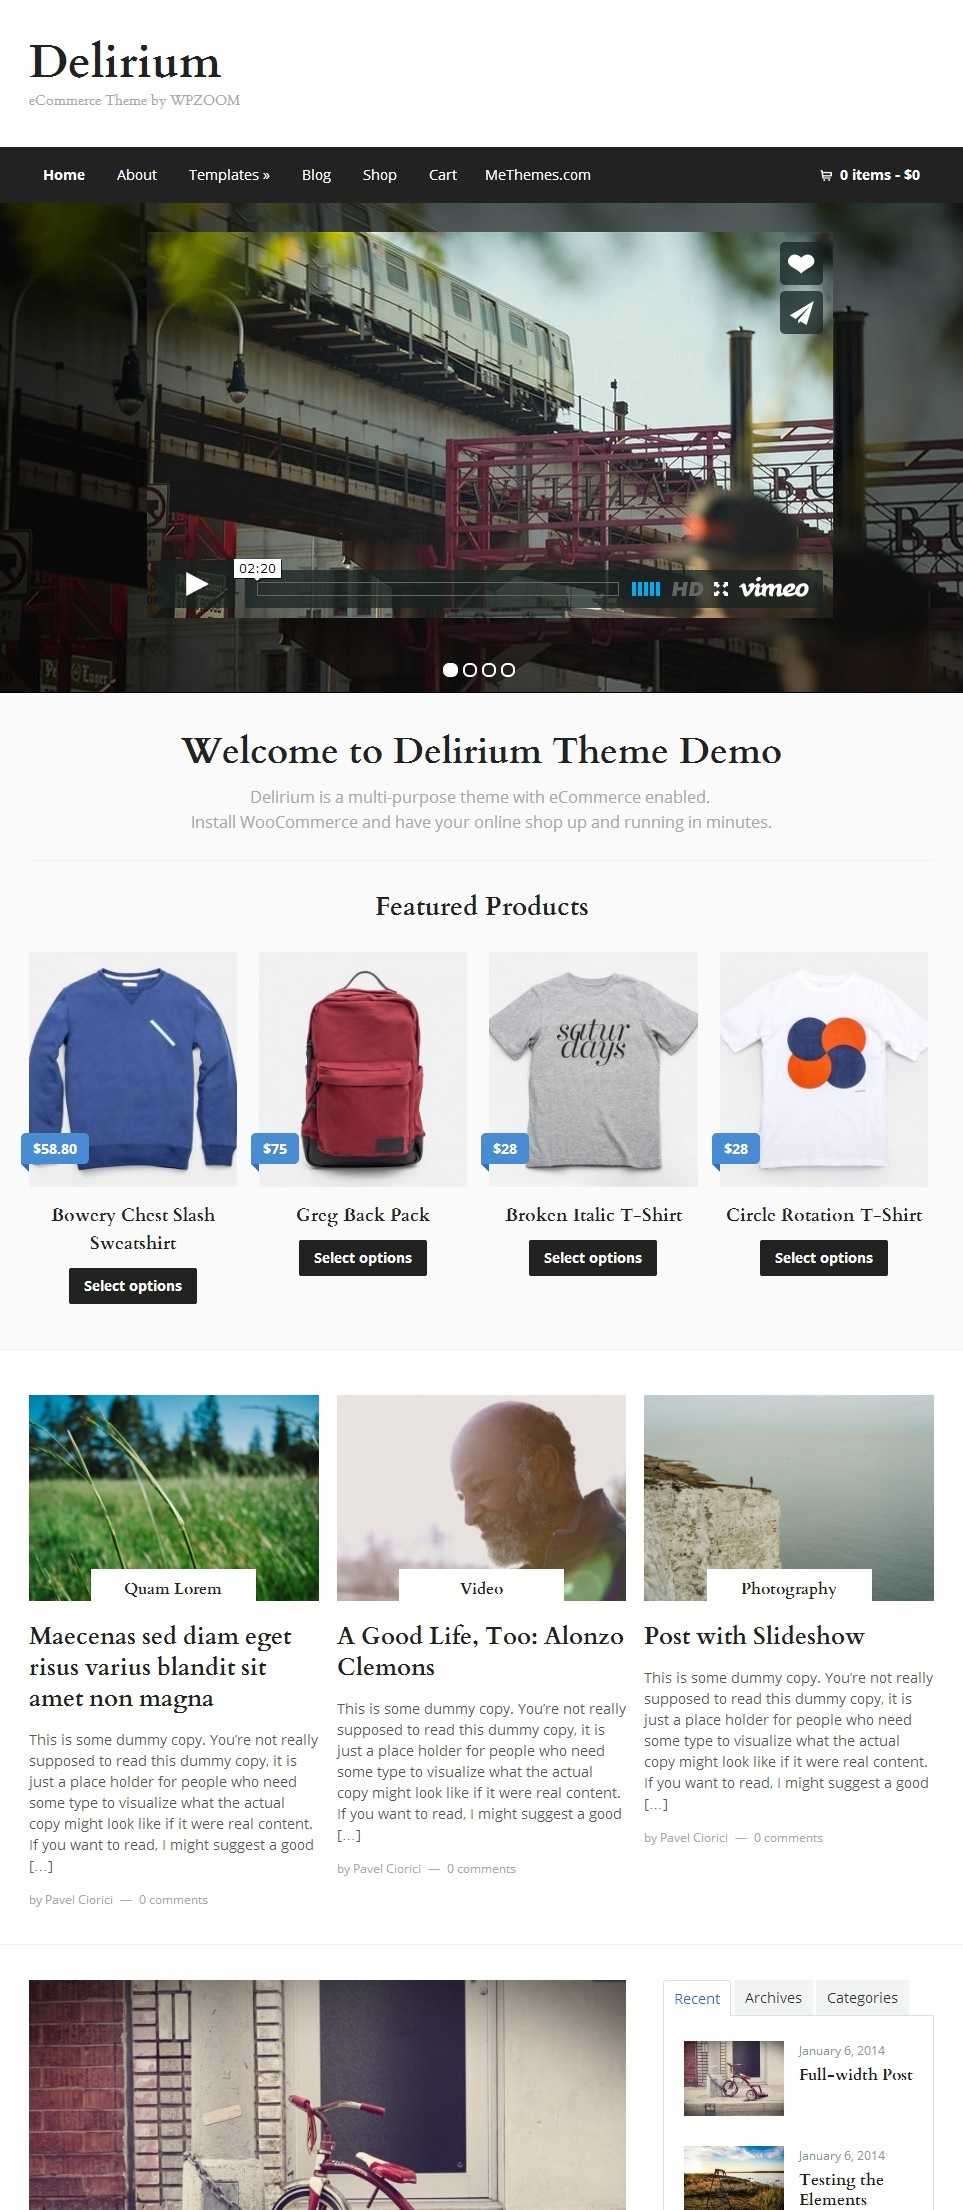
Task: Click the paper plane share icon
Action: 801,313
